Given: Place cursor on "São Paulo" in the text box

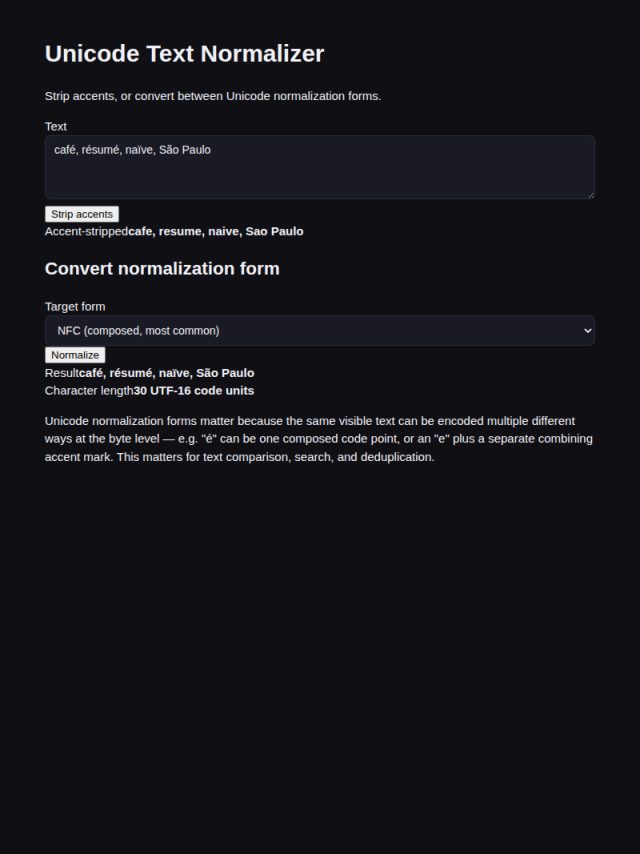Looking at the screenshot, I should 185,150.
